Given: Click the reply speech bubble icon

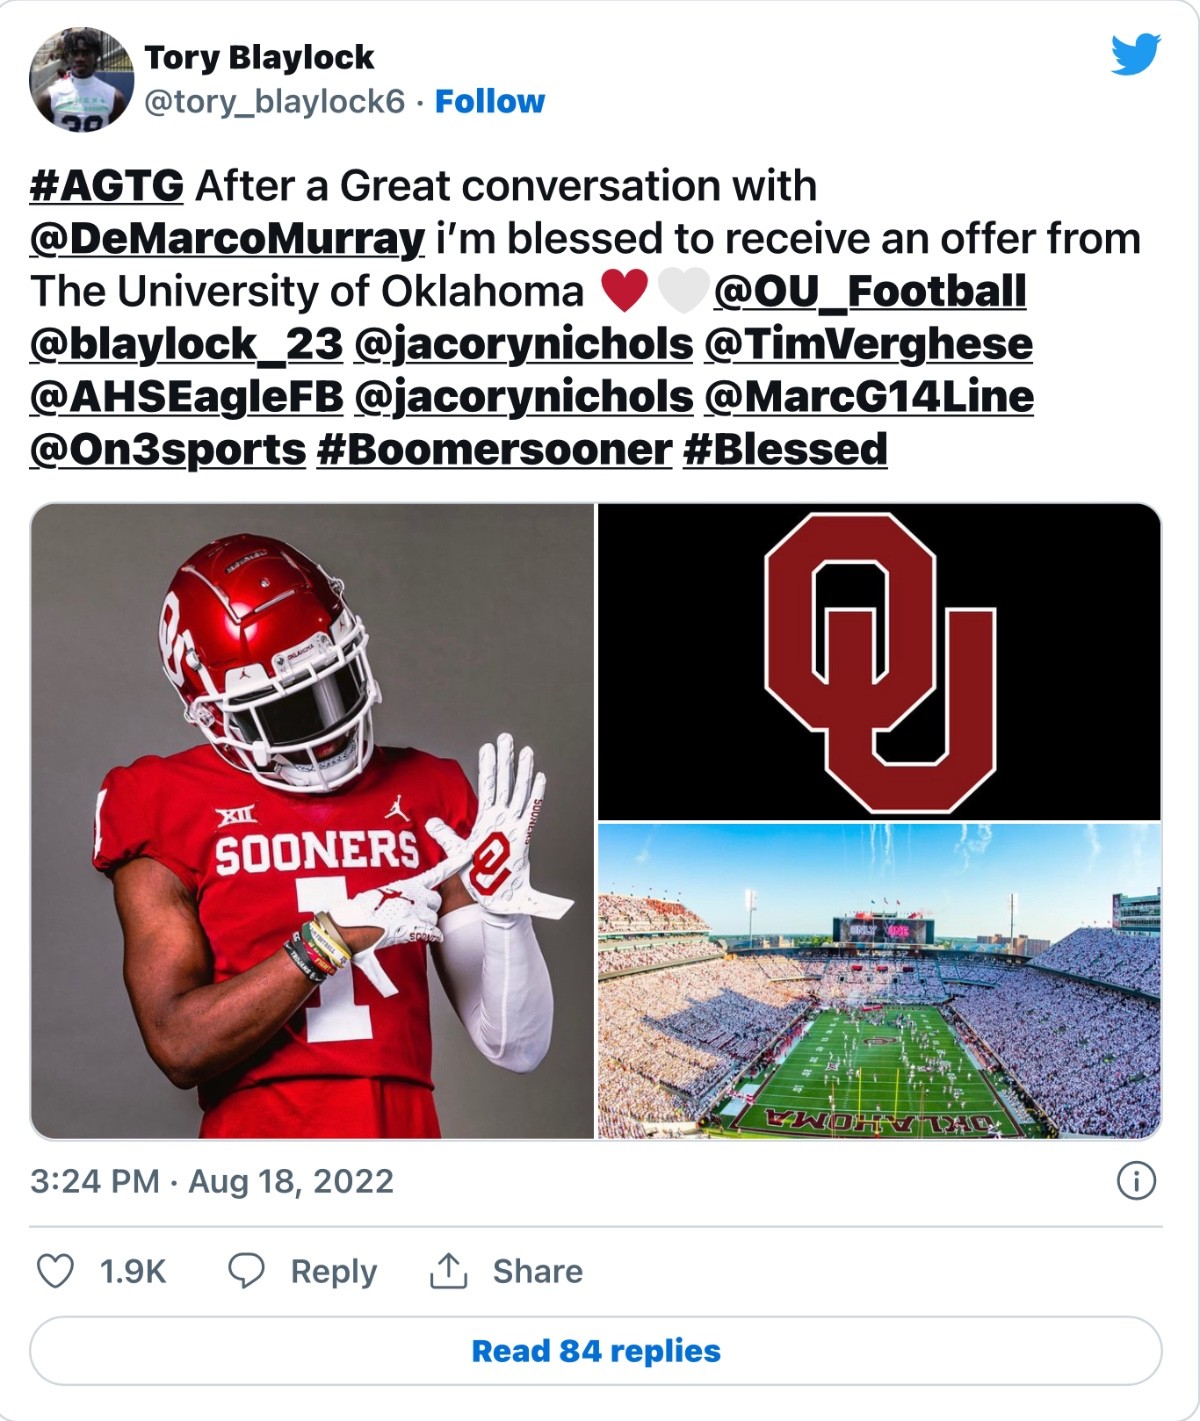Looking at the screenshot, I should (246, 1271).
